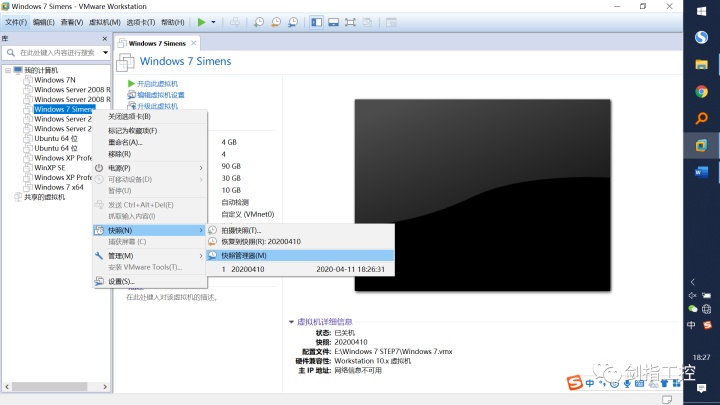Click the library scrollbar right arrow

105,387
